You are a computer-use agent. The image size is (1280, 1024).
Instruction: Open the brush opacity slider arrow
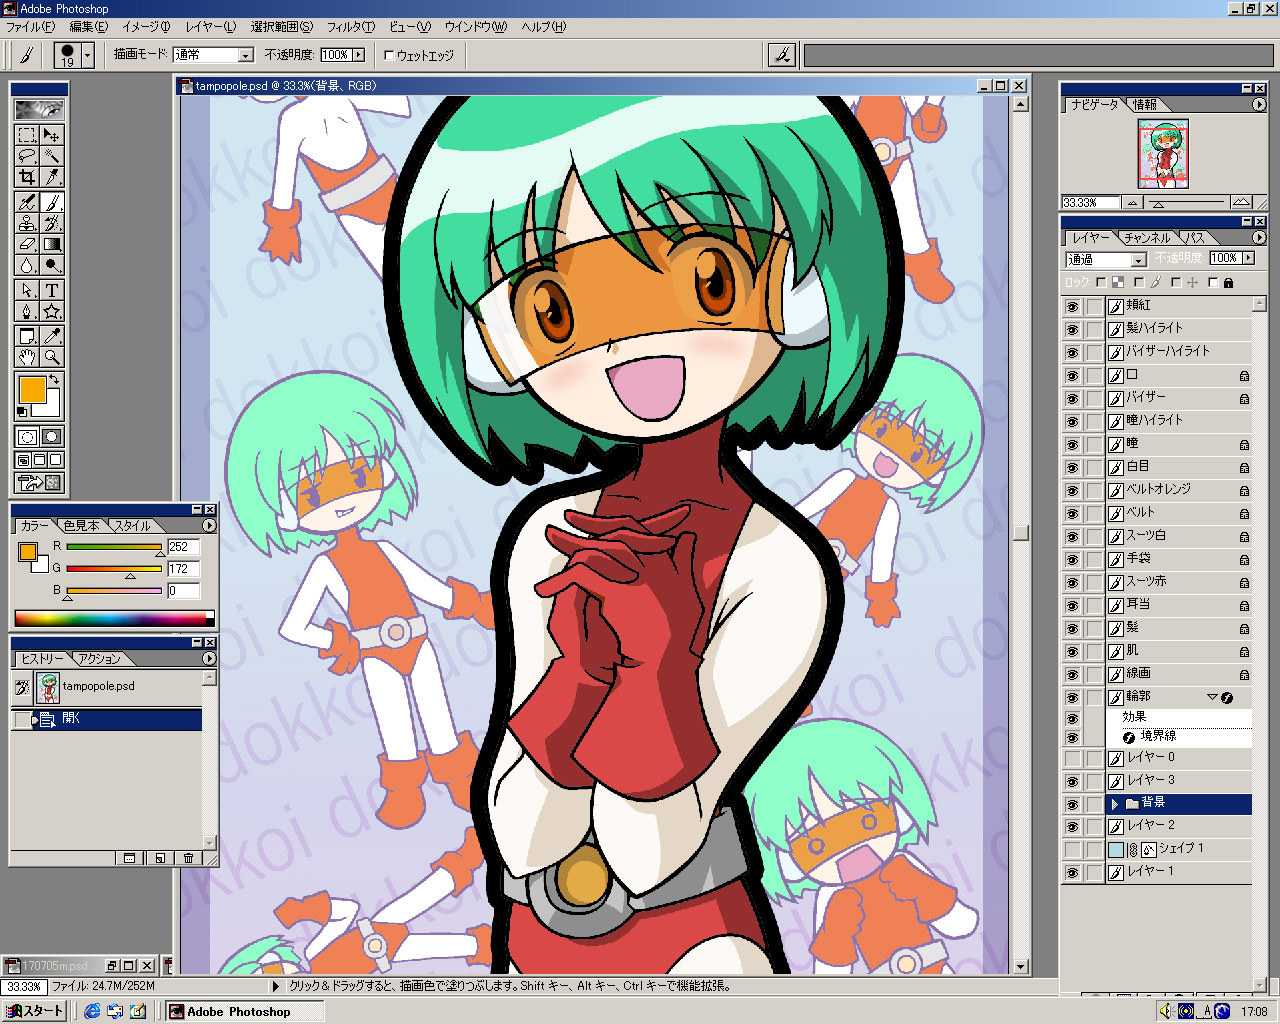[x=358, y=55]
